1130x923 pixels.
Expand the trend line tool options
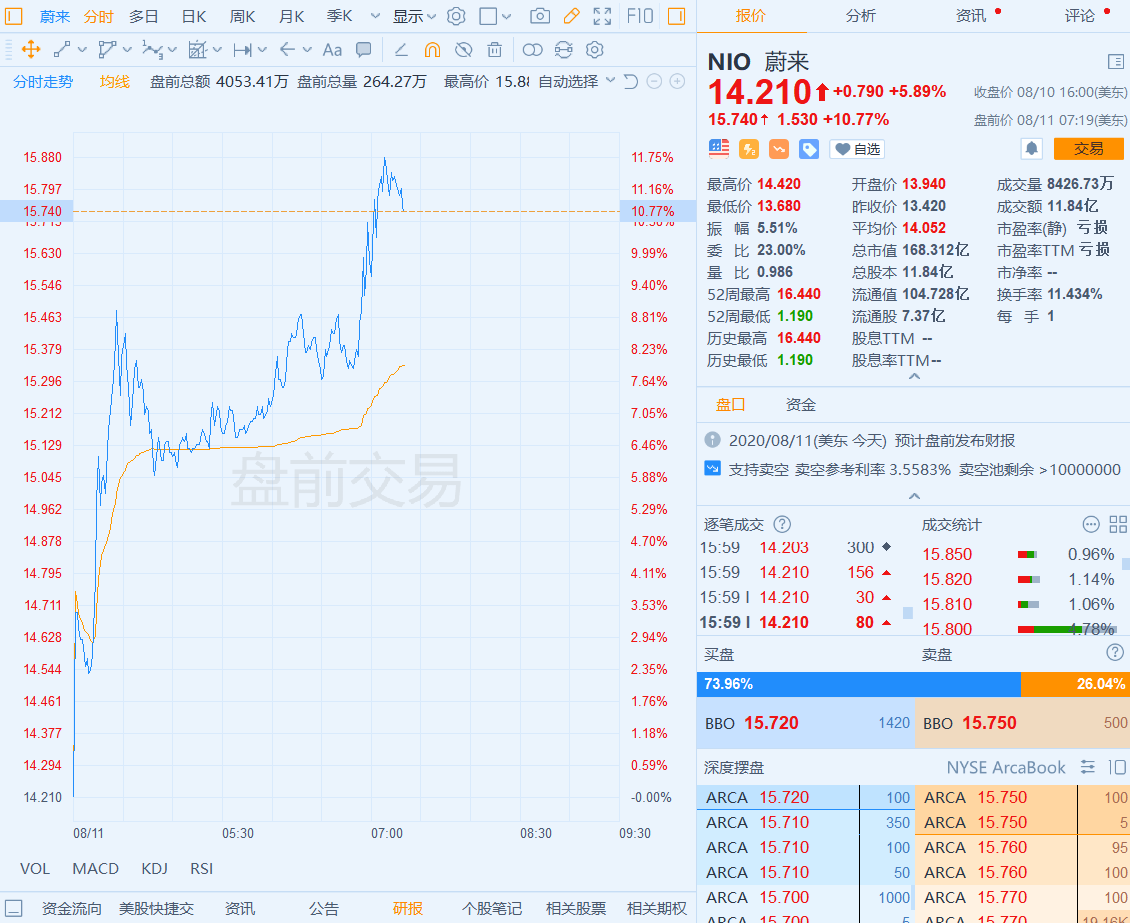click(82, 50)
